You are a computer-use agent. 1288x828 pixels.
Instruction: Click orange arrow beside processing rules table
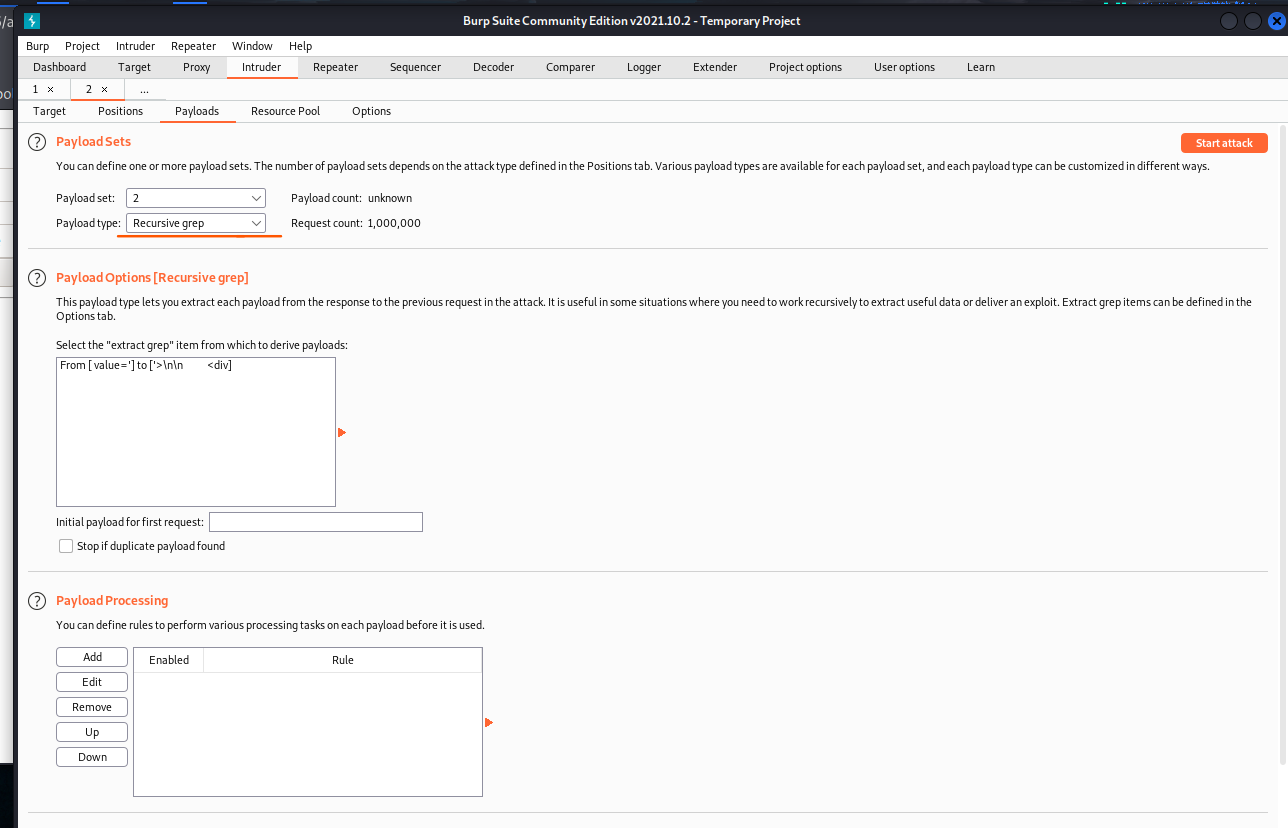(489, 722)
